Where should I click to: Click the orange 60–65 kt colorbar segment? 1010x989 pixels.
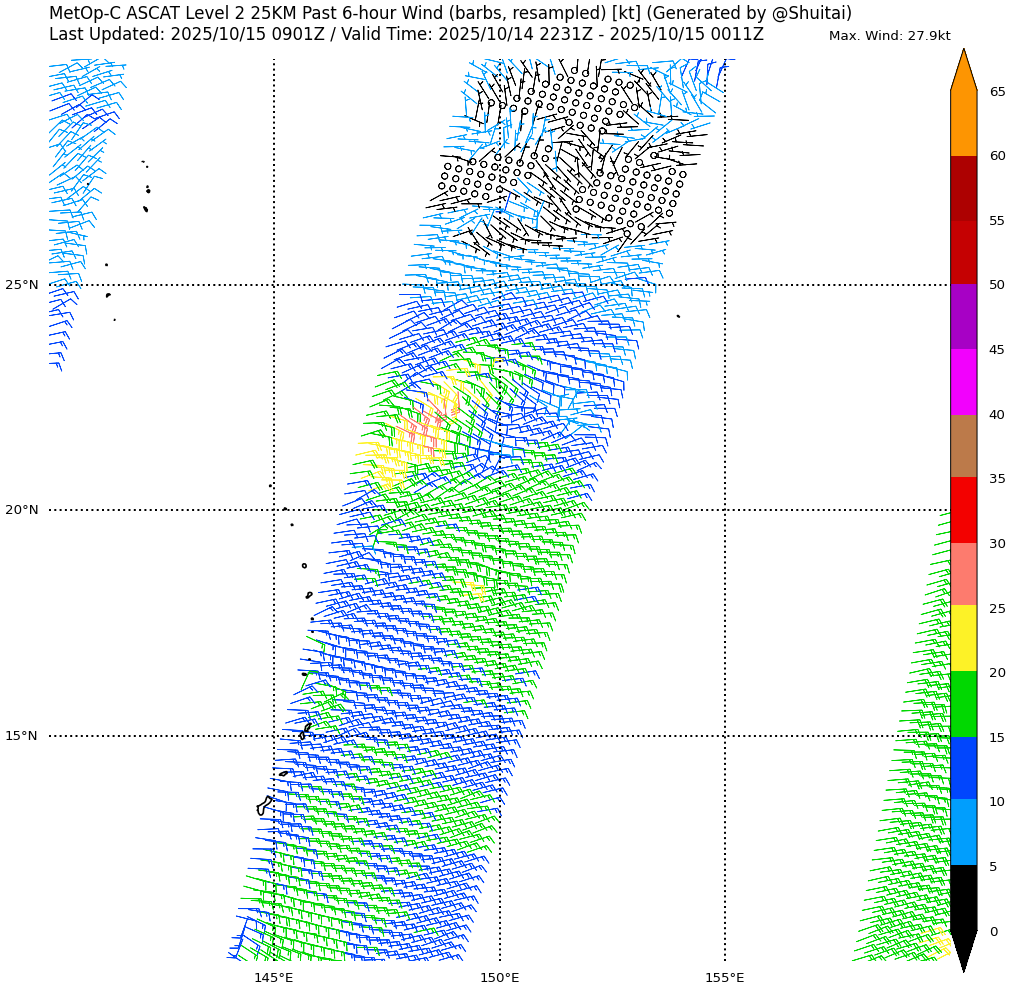click(x=963, y=123)
